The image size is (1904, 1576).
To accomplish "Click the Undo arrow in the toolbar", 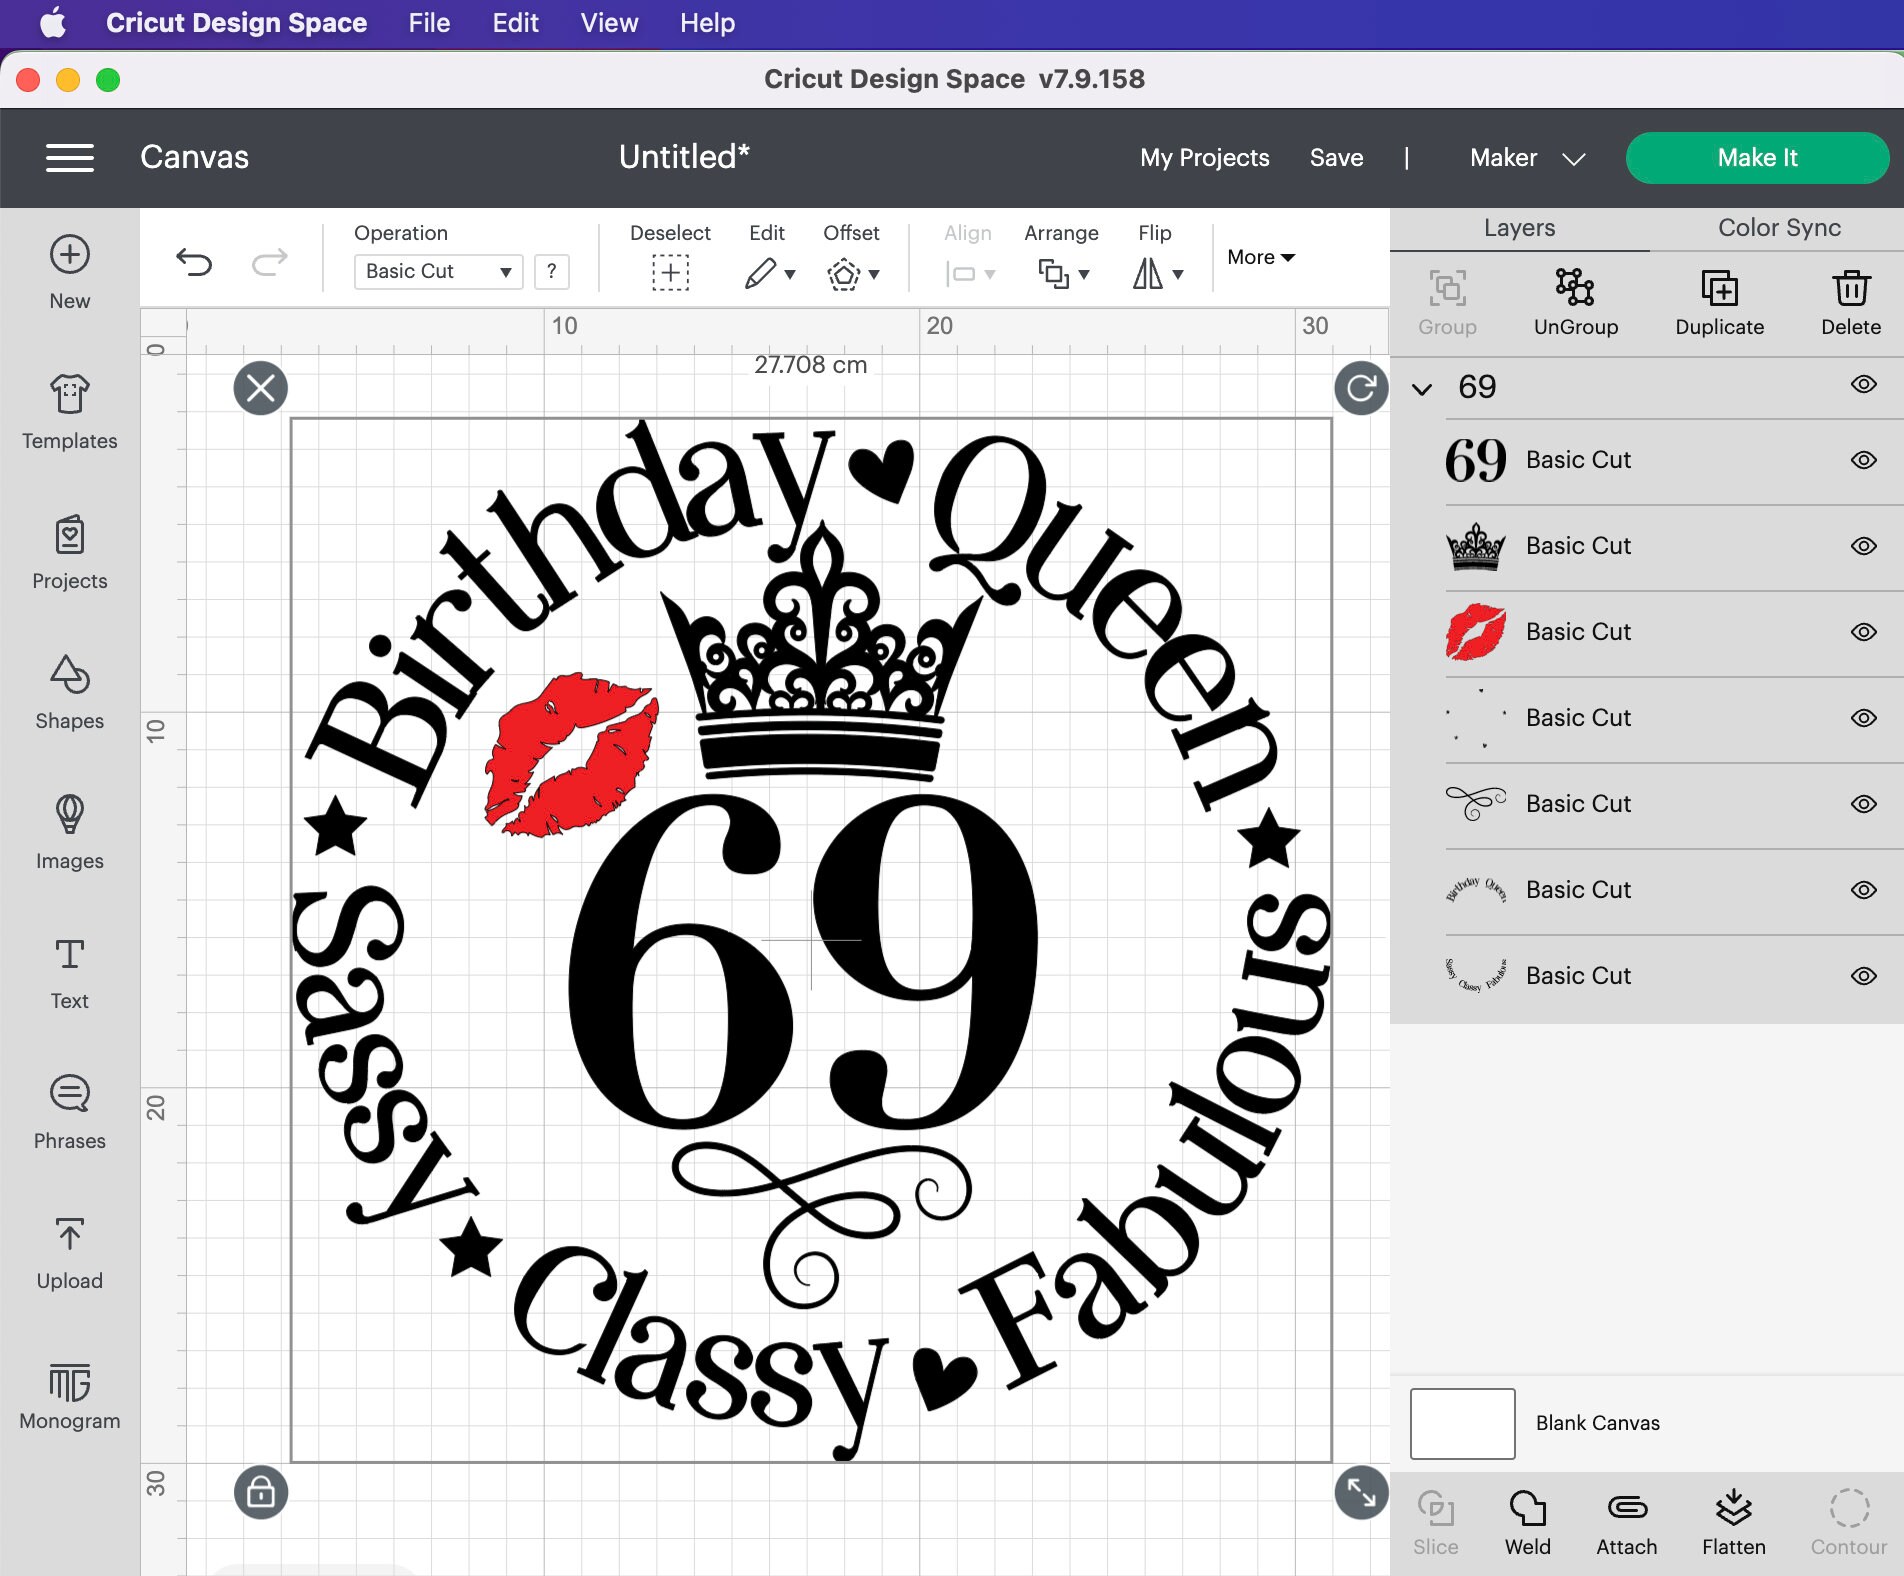I will [196, 263].
